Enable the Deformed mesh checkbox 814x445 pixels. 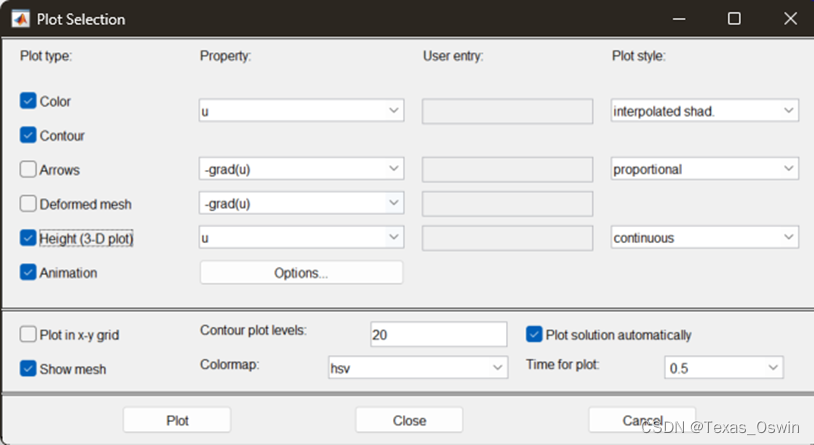28,204
